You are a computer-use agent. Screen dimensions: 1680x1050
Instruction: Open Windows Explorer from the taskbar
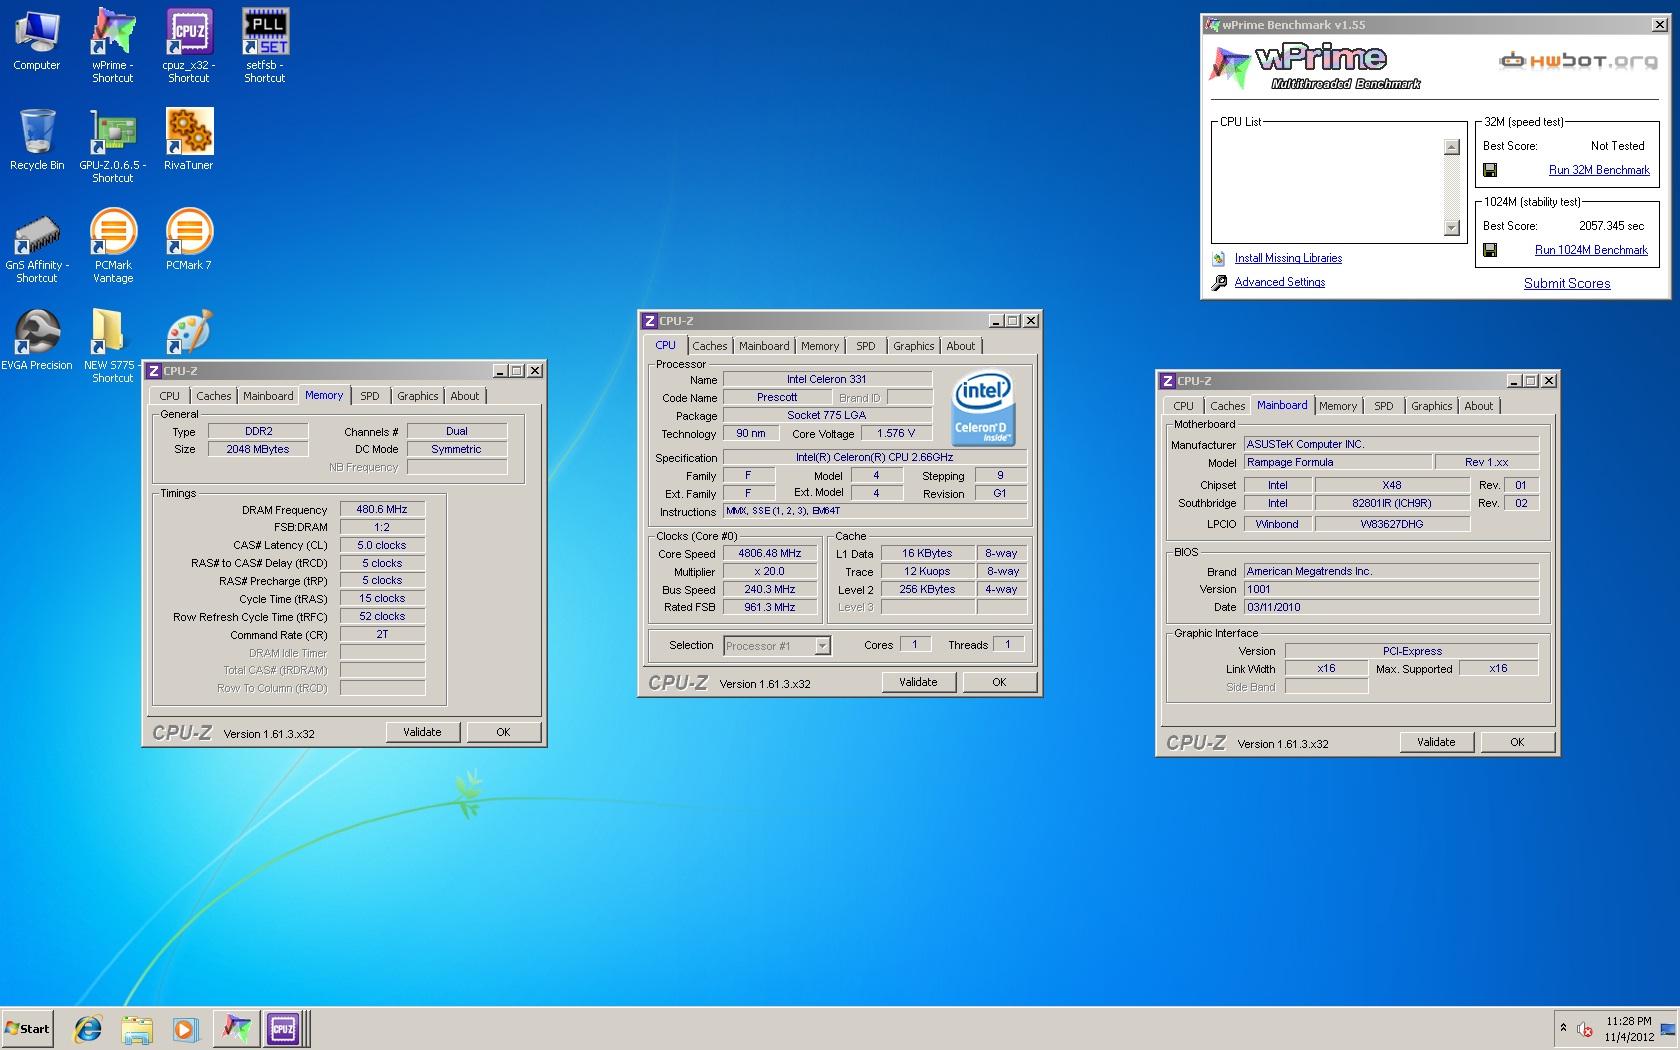pyautogui.click(x=137, y=1028)
